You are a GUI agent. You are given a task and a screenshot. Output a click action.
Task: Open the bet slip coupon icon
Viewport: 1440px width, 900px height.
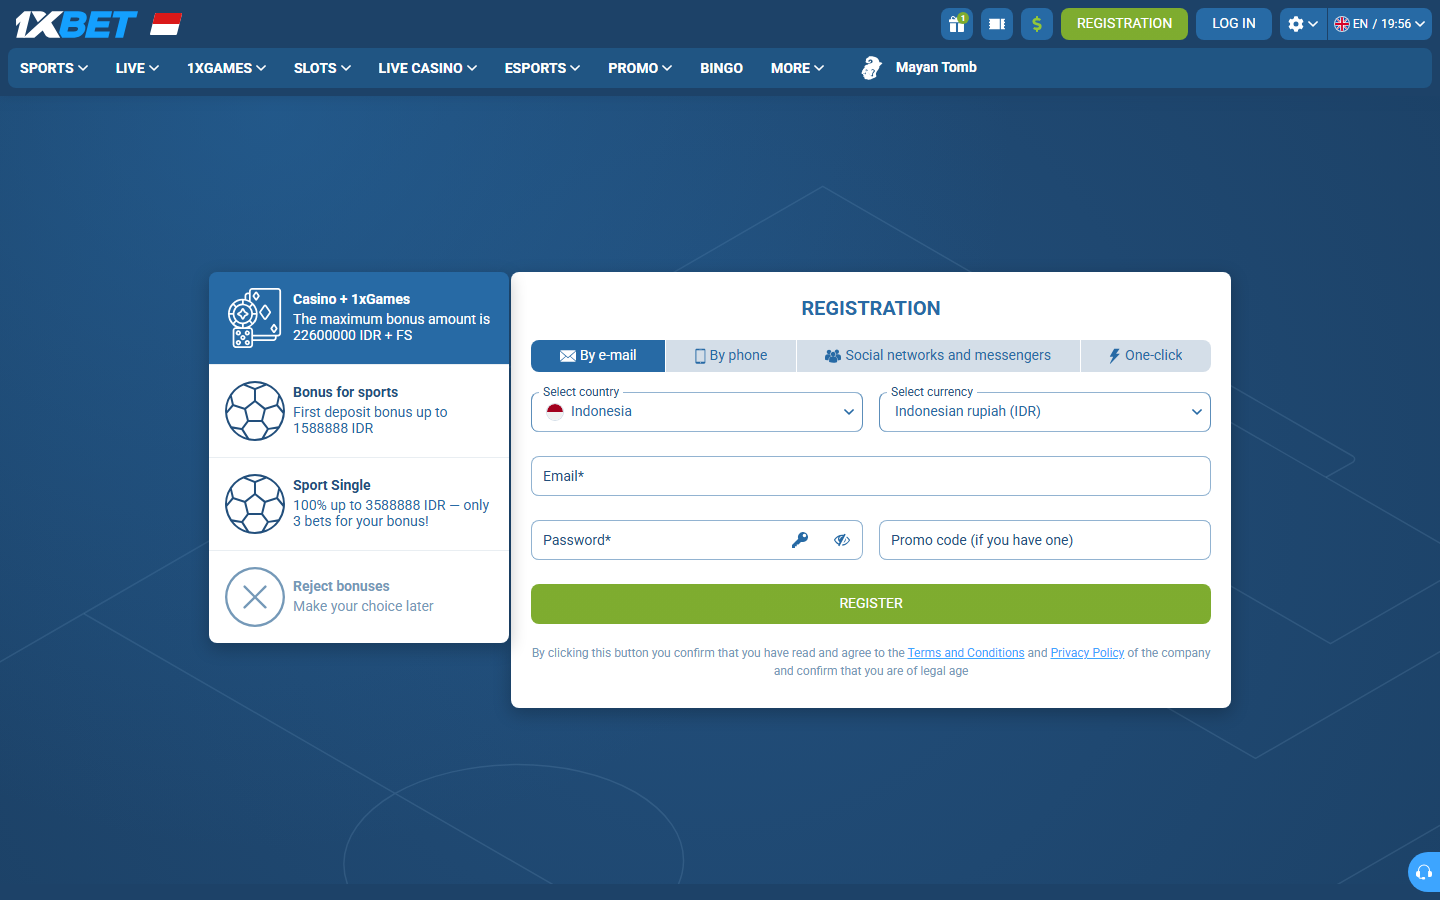(997, 24)
